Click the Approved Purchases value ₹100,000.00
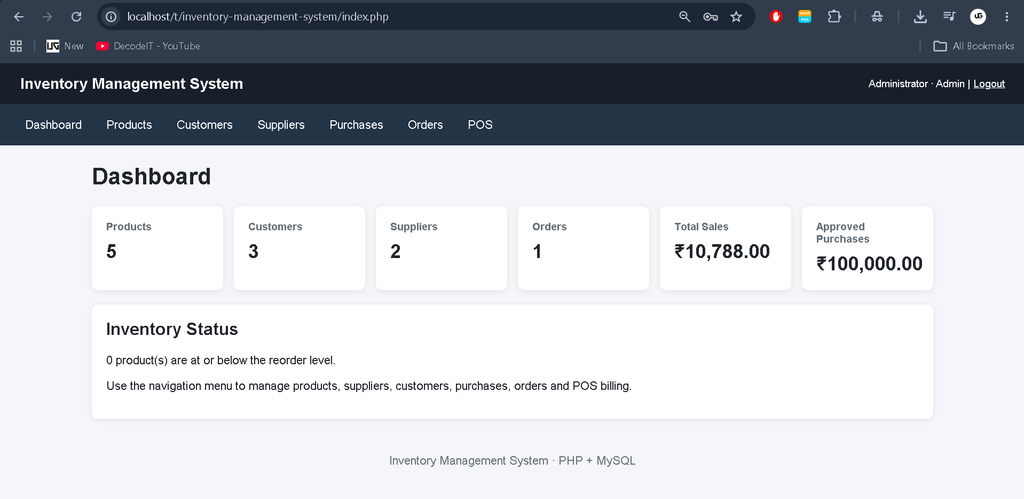This screenshot has height=499, width=1024. point(869,264)
